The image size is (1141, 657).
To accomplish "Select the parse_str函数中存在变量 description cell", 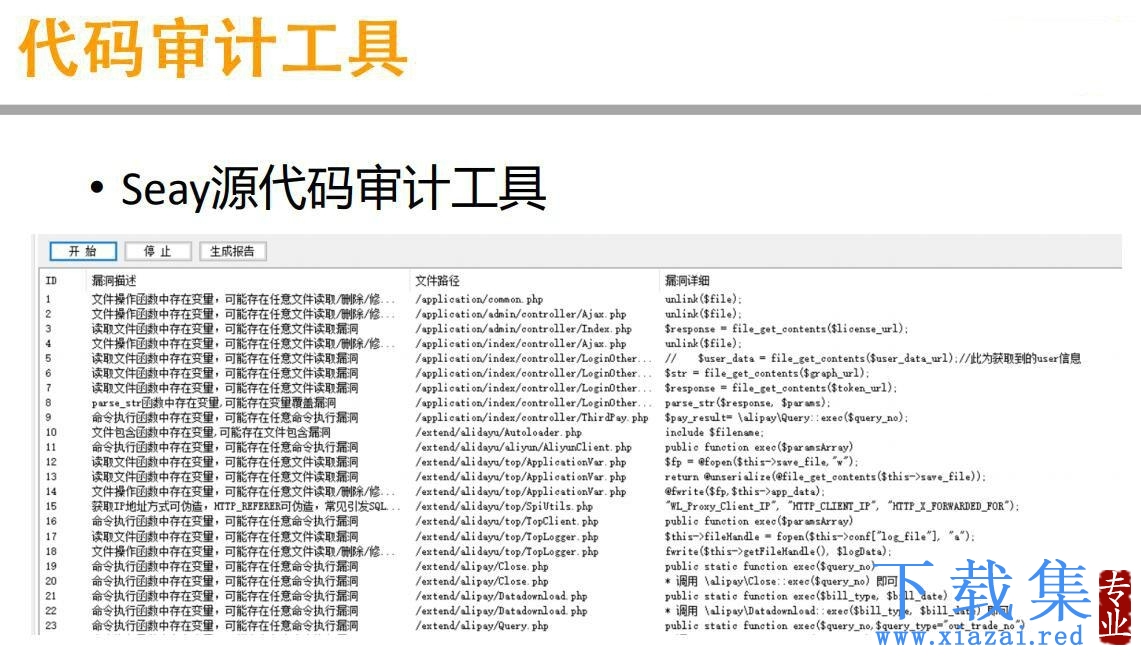I will [x=214, y=403].
